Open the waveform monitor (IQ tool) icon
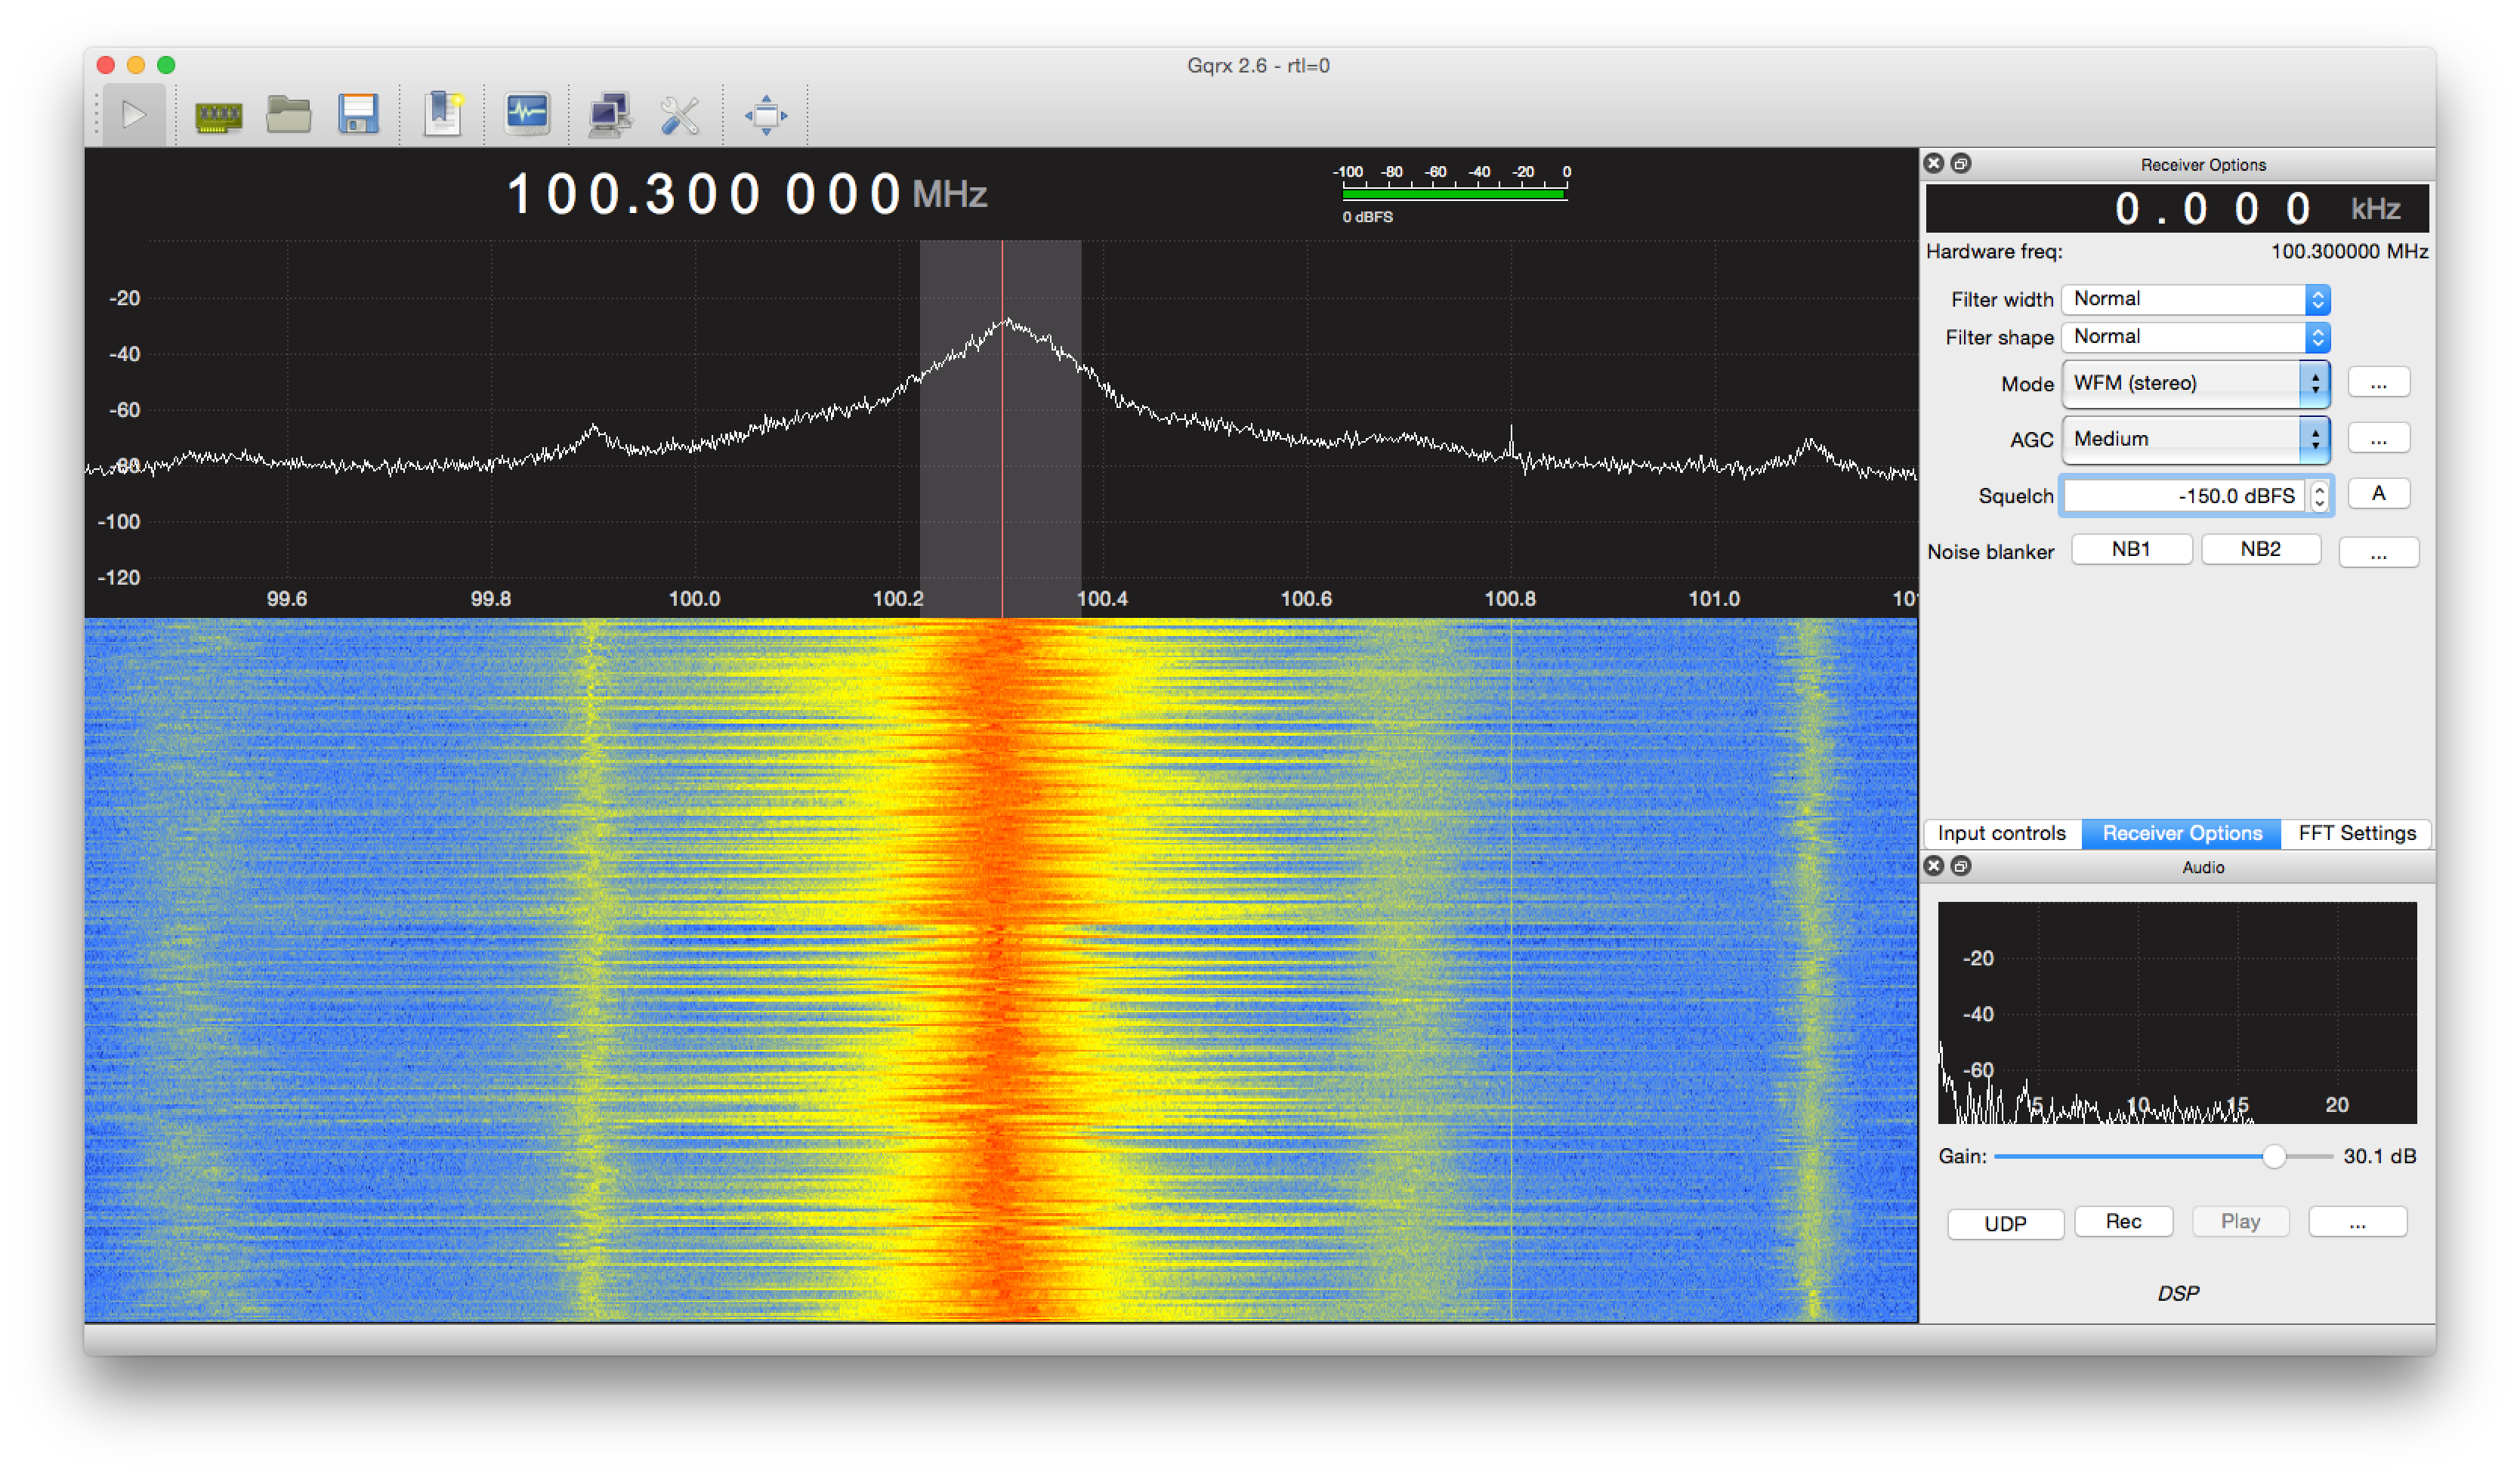The height and width of the screenshot is (1476, 2520). (527, 115)
